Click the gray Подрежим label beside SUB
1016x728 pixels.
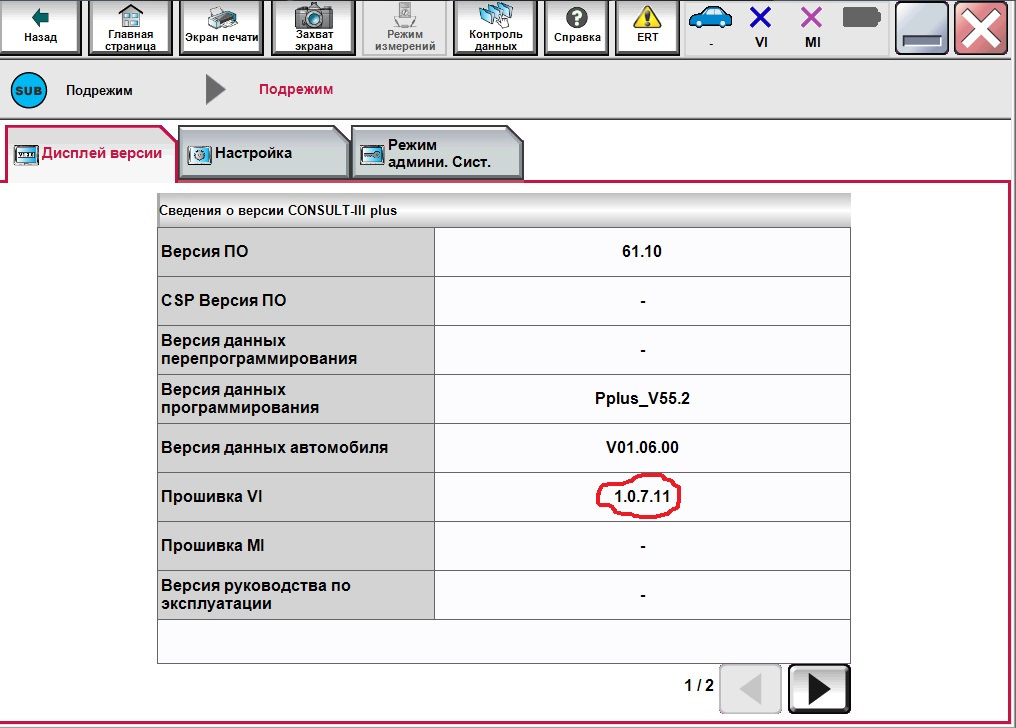(x=99, y=91)
